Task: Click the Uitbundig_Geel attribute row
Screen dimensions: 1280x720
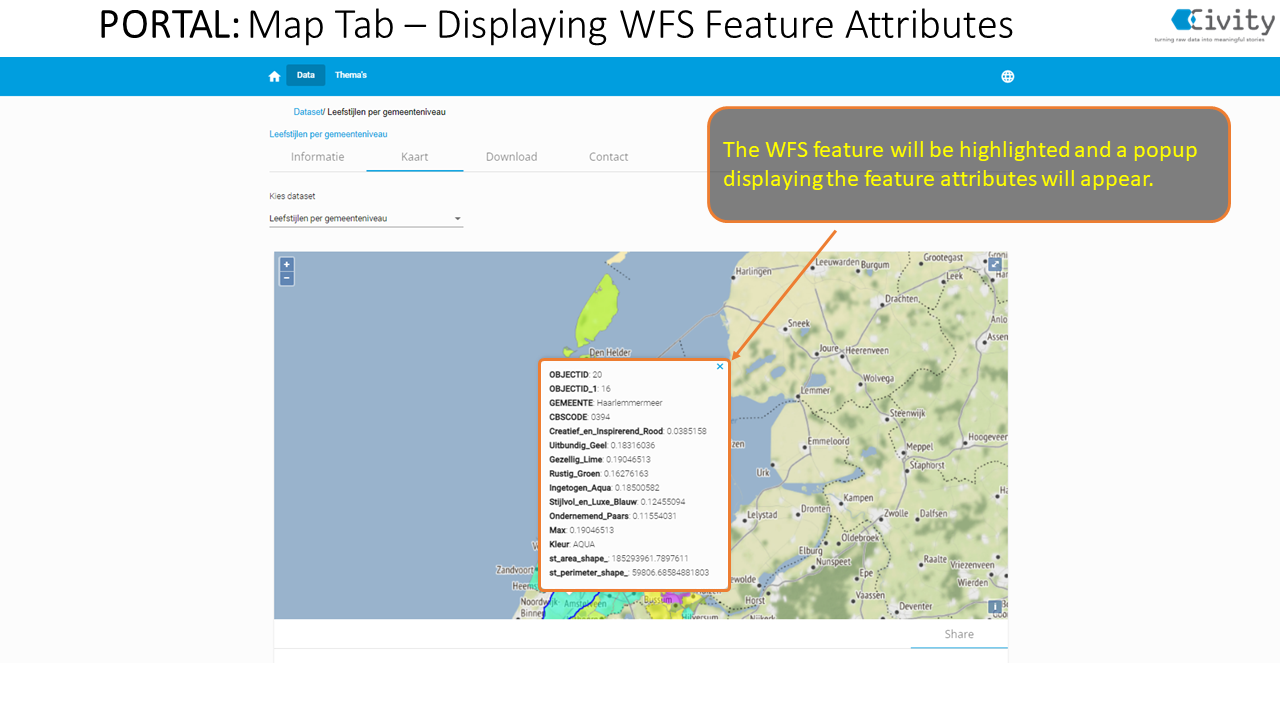Action: 602,445
